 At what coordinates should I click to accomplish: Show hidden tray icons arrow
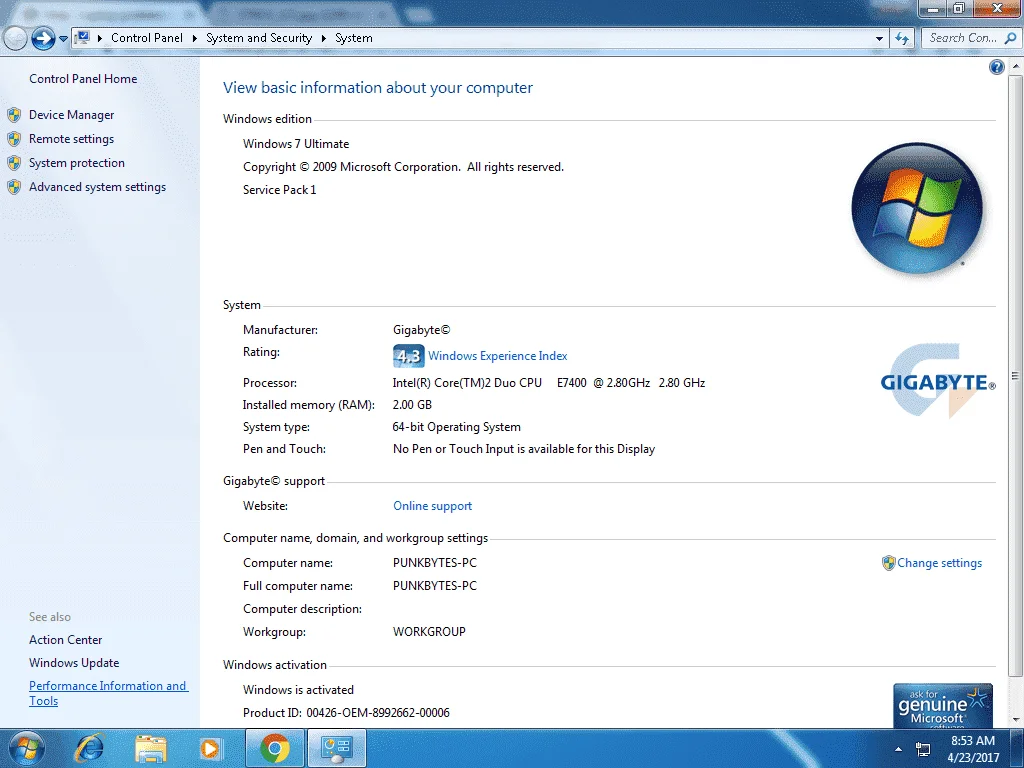(x=898, y=749)
